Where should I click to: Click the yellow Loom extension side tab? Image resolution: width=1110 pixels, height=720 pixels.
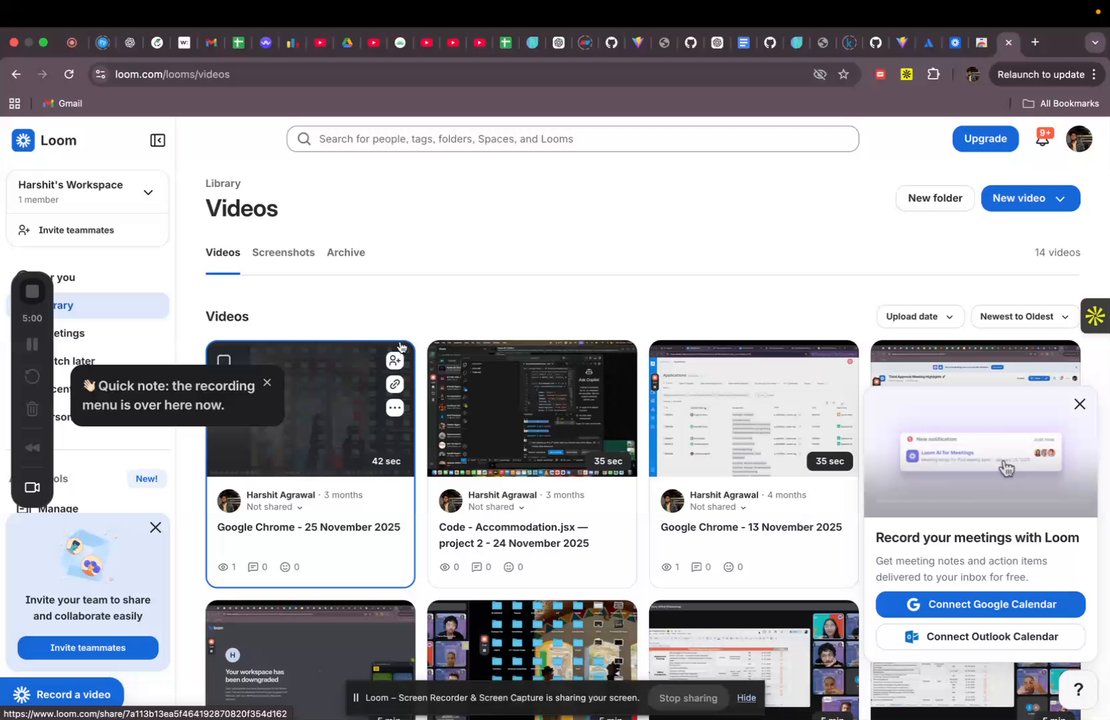[x=1095, y=316]
